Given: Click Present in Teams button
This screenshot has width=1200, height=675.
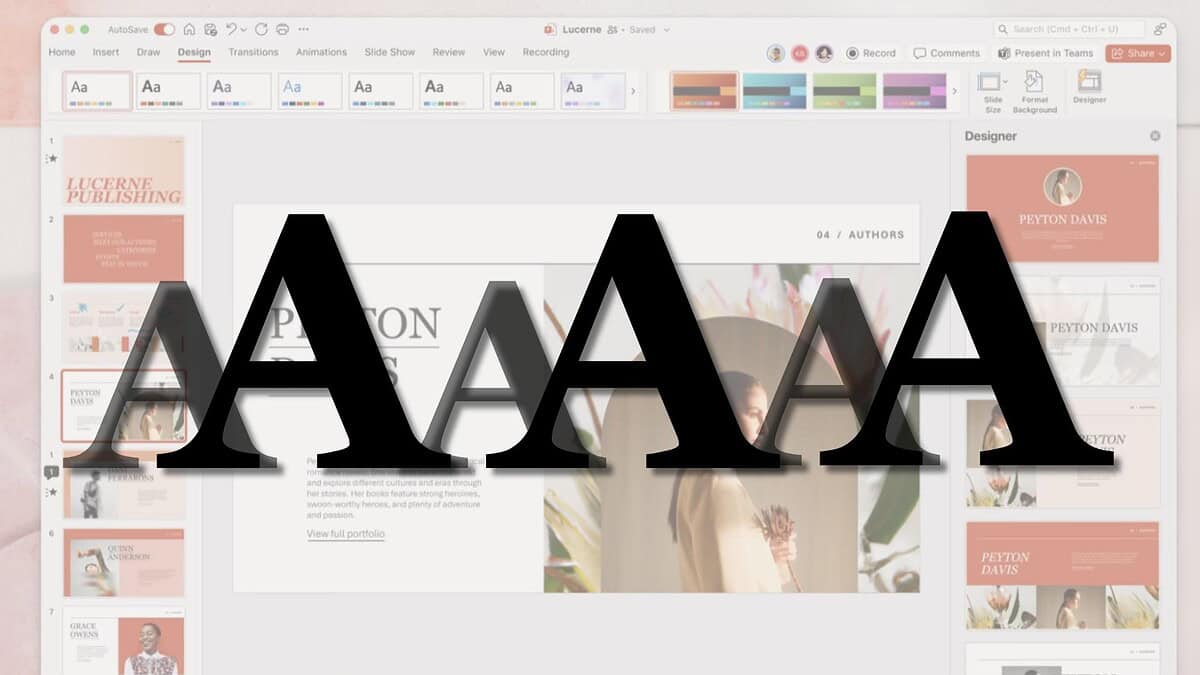Looking at the screenshot, I should point(1046,53).
